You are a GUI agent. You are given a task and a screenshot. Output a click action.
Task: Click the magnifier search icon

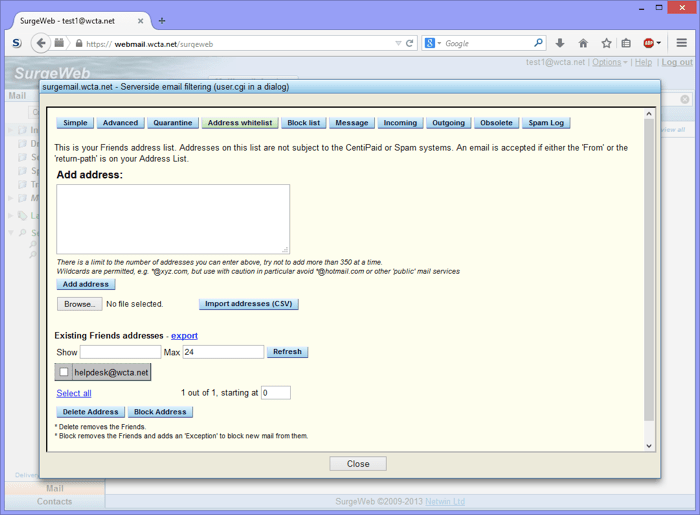538,43
